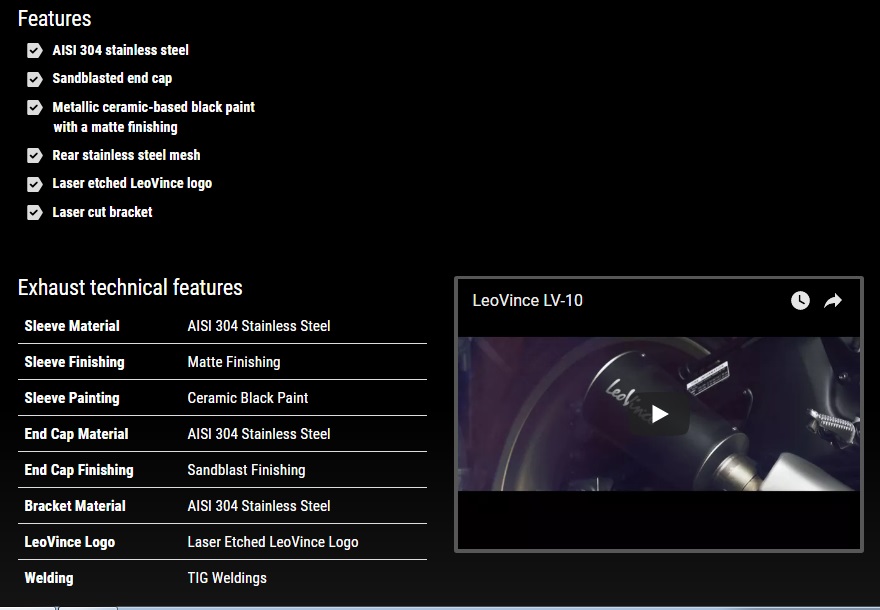
Task: Click the Share arrow icon on video
Action: pos(833,301)
